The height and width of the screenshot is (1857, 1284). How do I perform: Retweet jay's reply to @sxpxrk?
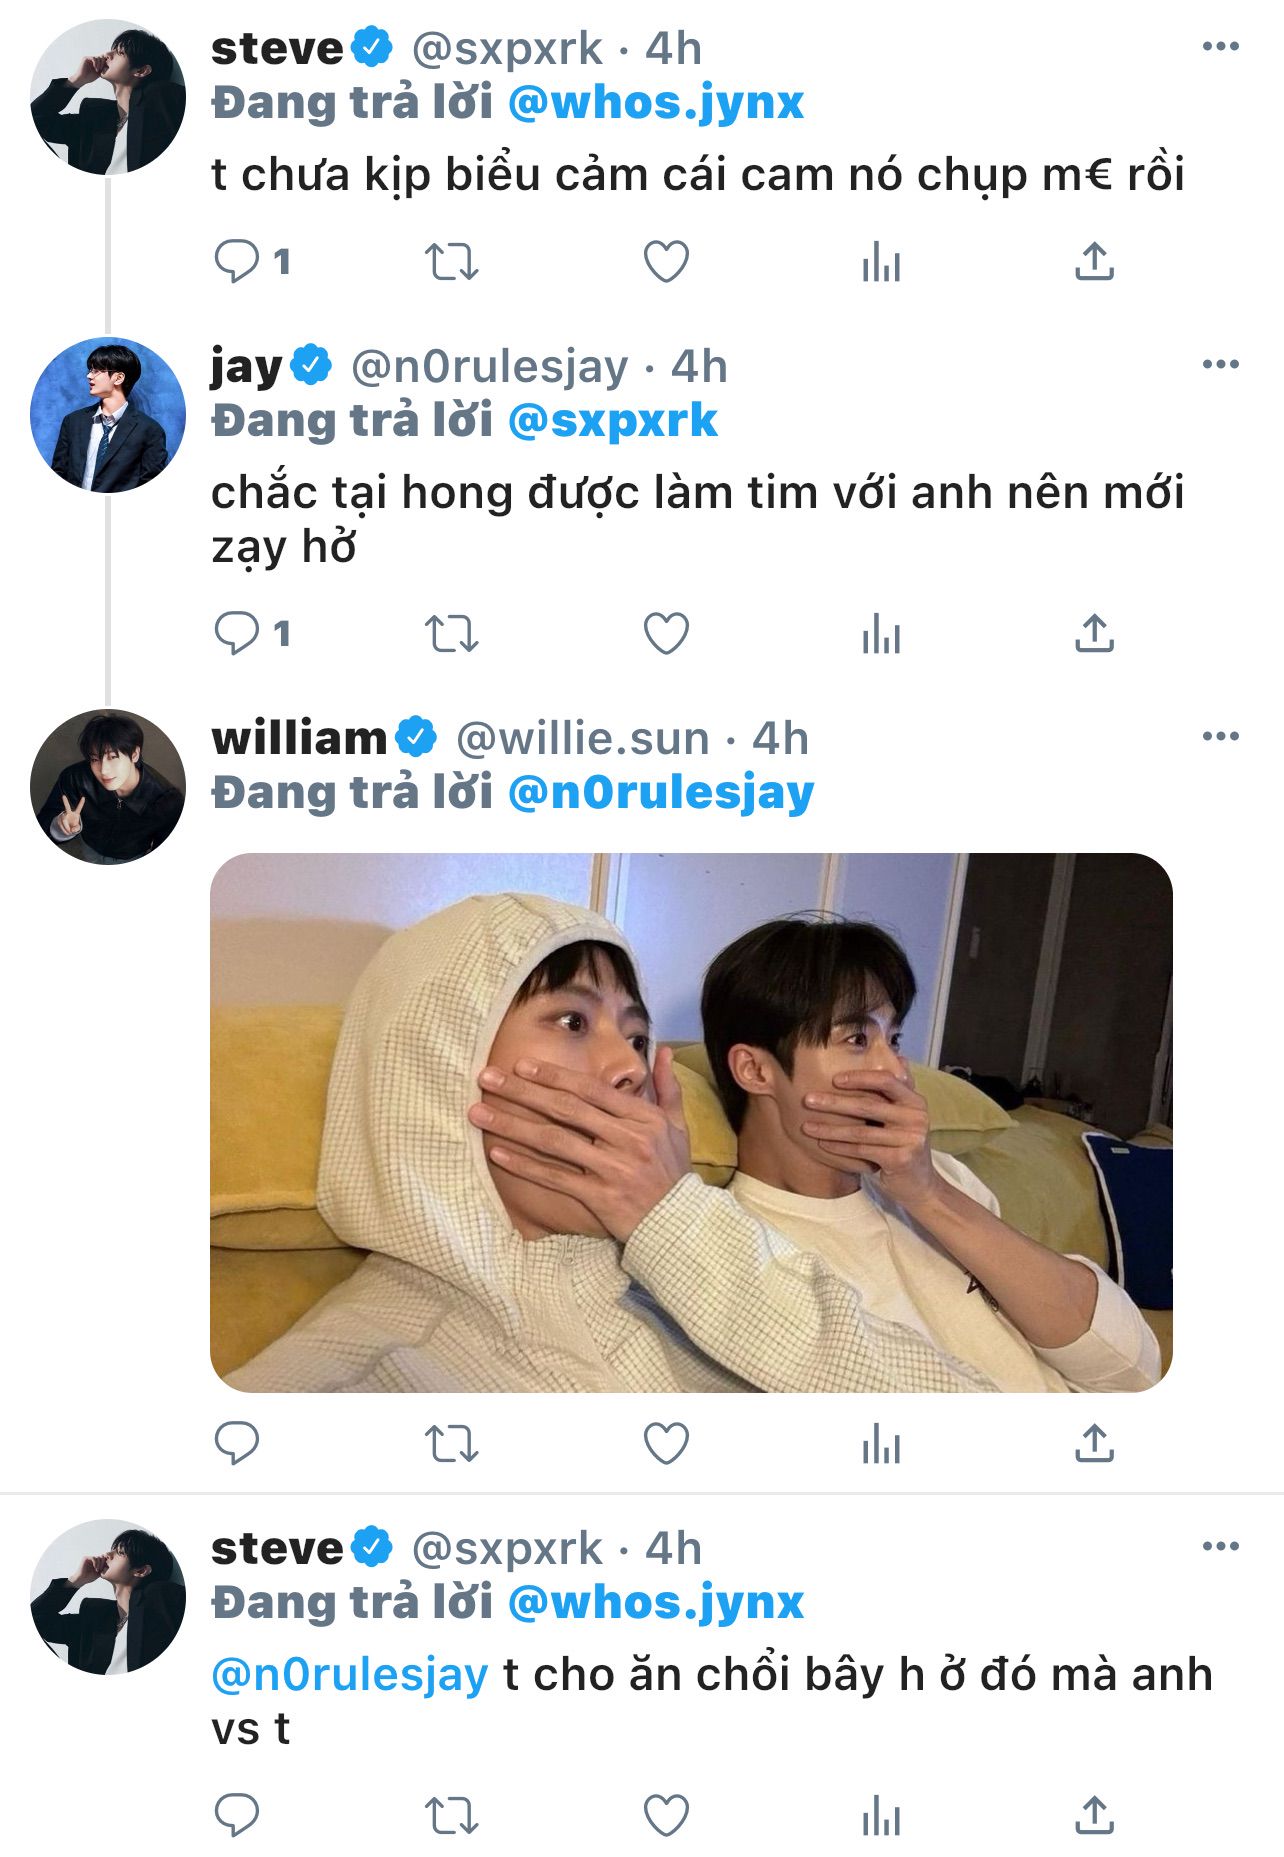click(451, 634)
